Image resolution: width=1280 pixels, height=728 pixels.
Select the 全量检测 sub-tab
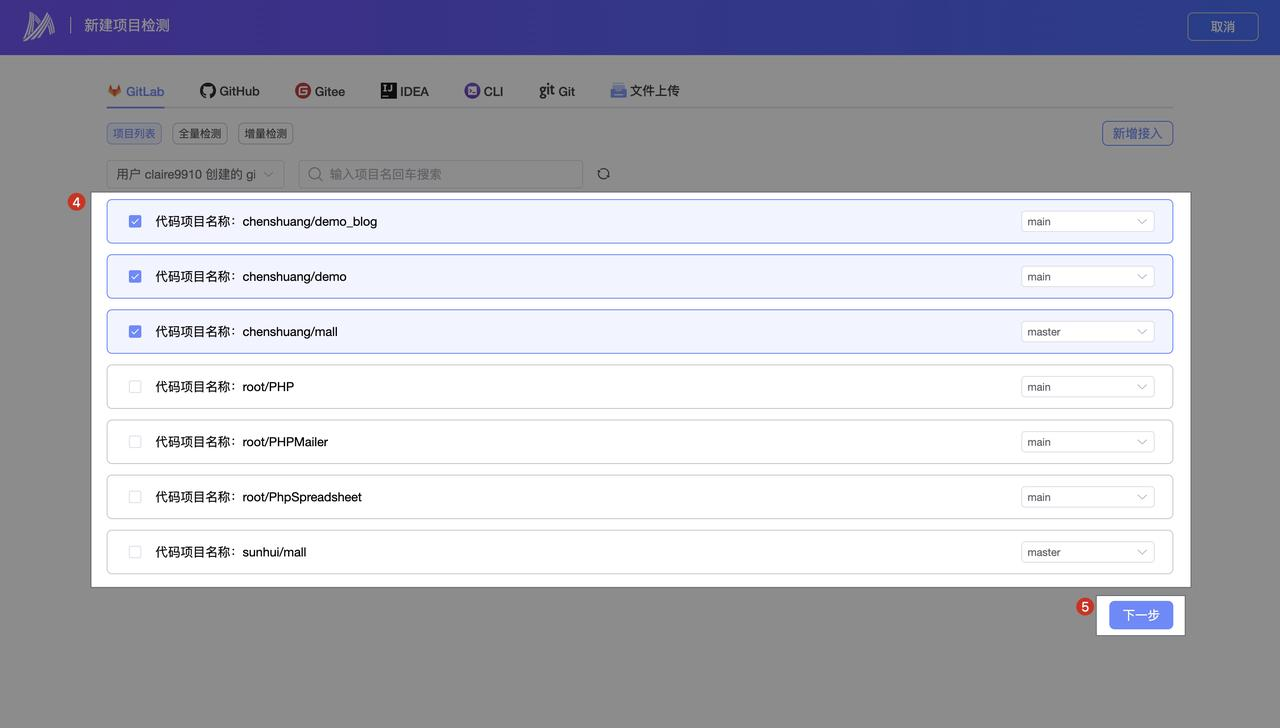(200, 134)
